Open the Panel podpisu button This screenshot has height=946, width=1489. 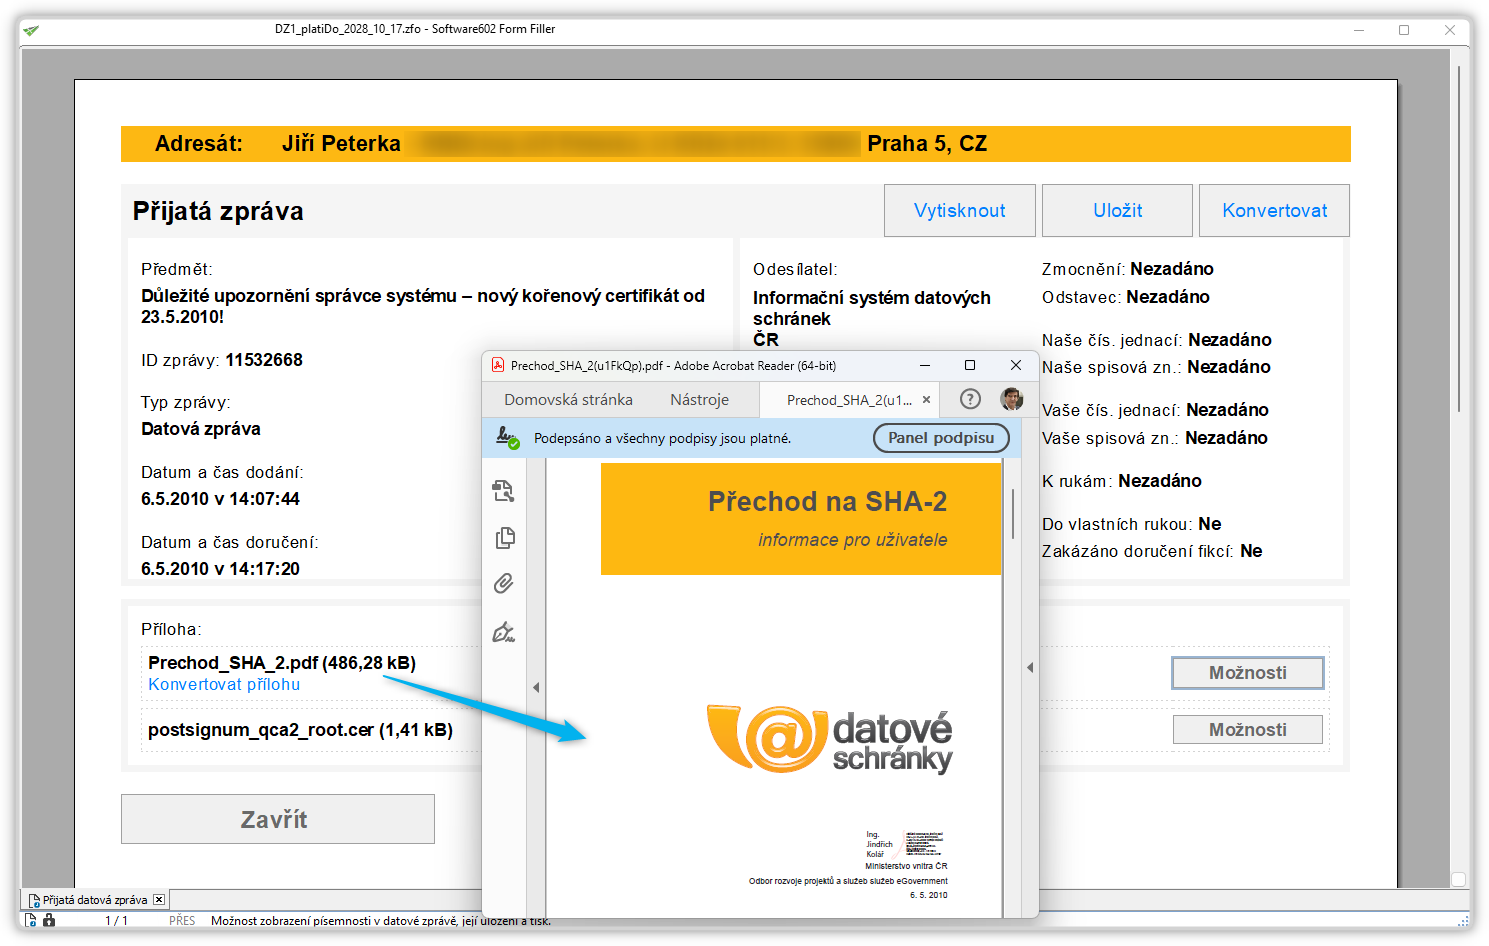tap(941, 438)
